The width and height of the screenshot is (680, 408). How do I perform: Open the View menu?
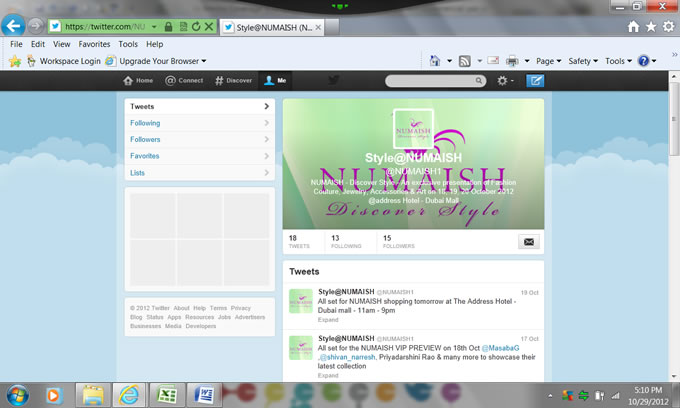coord(62,44)
